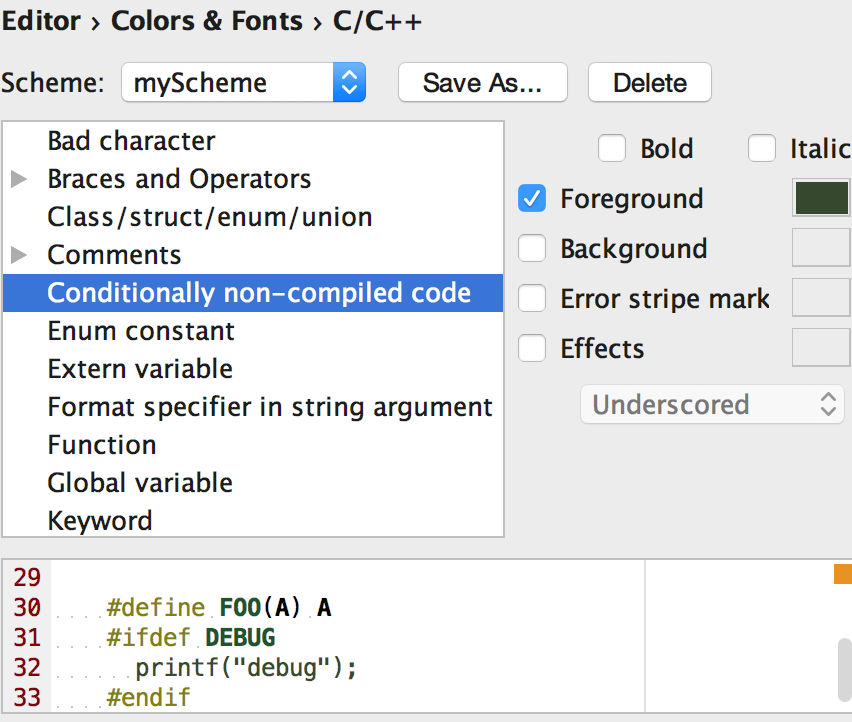Click the orange warning marker in preview
The image size is (852, 722).
(x=842, y=574)
